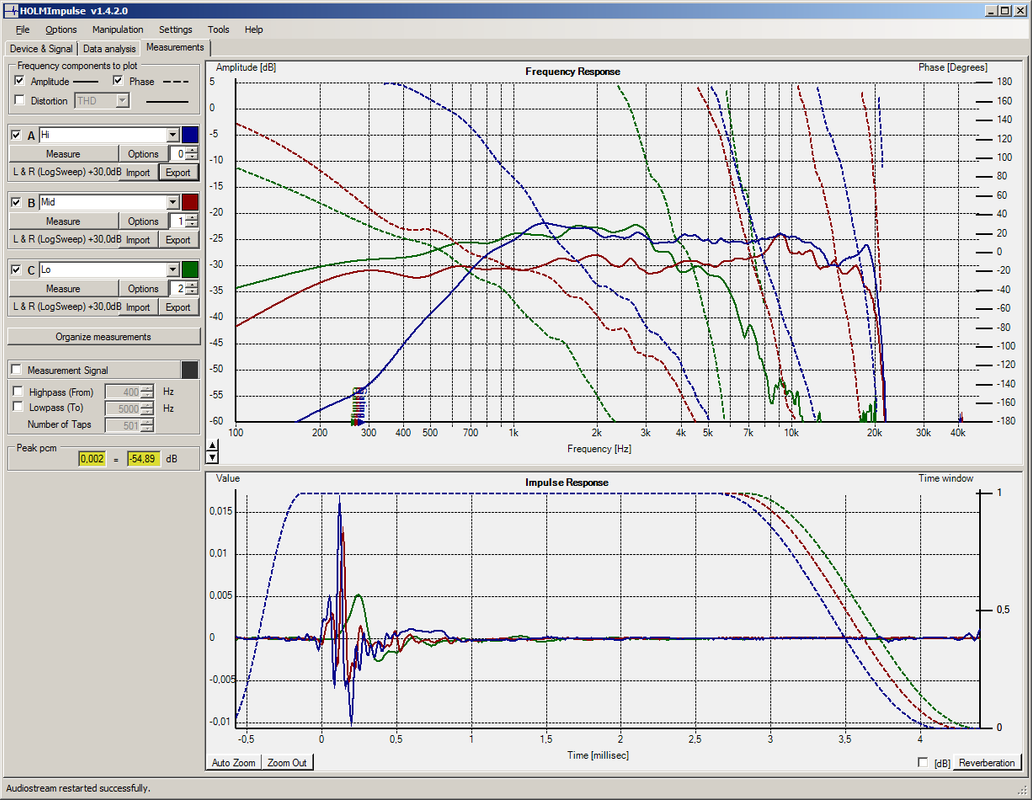
Task: Click Measure for measurement A
Action: [63, 154]
